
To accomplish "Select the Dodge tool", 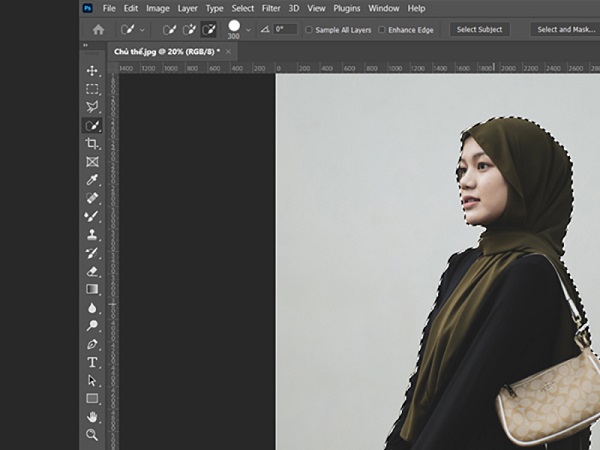I will [x=92, y=326].
